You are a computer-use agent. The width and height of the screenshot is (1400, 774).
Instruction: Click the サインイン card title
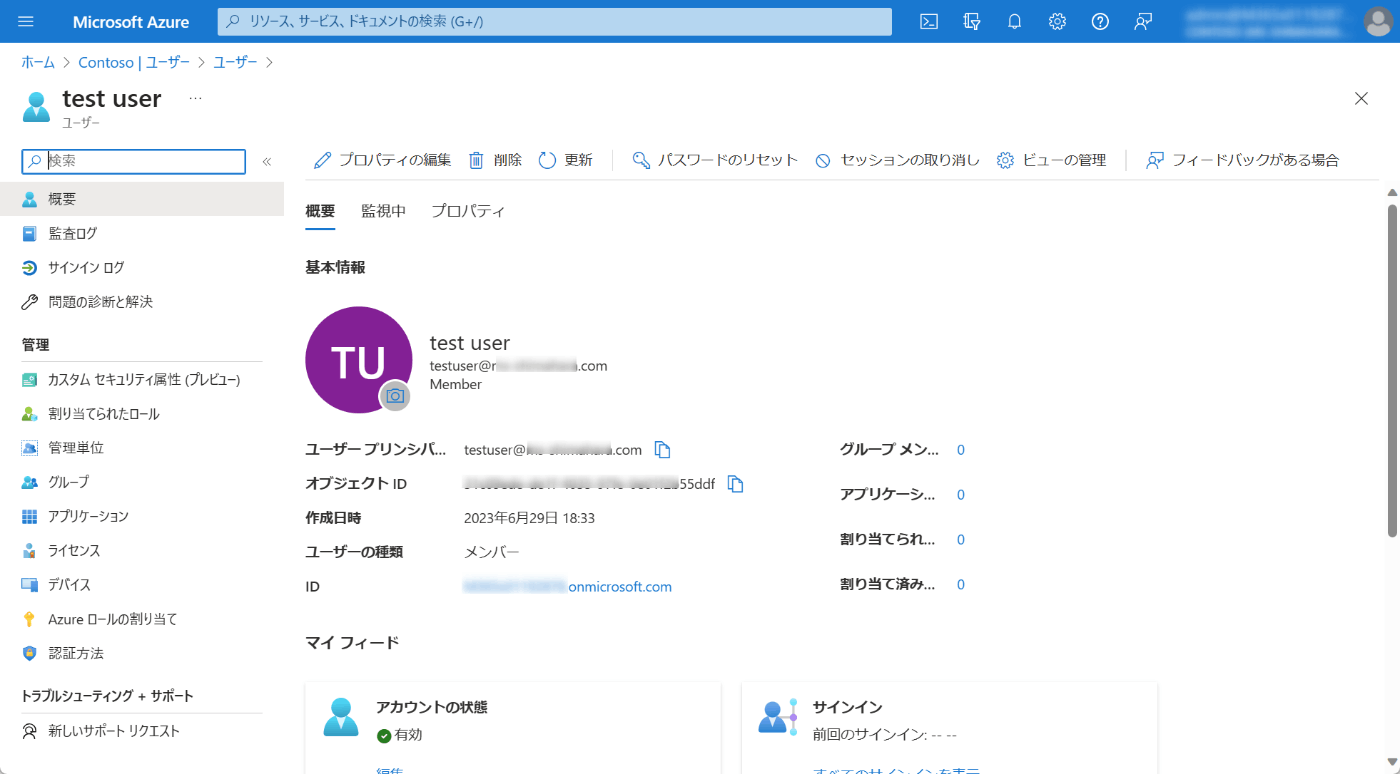pos(847,707)
